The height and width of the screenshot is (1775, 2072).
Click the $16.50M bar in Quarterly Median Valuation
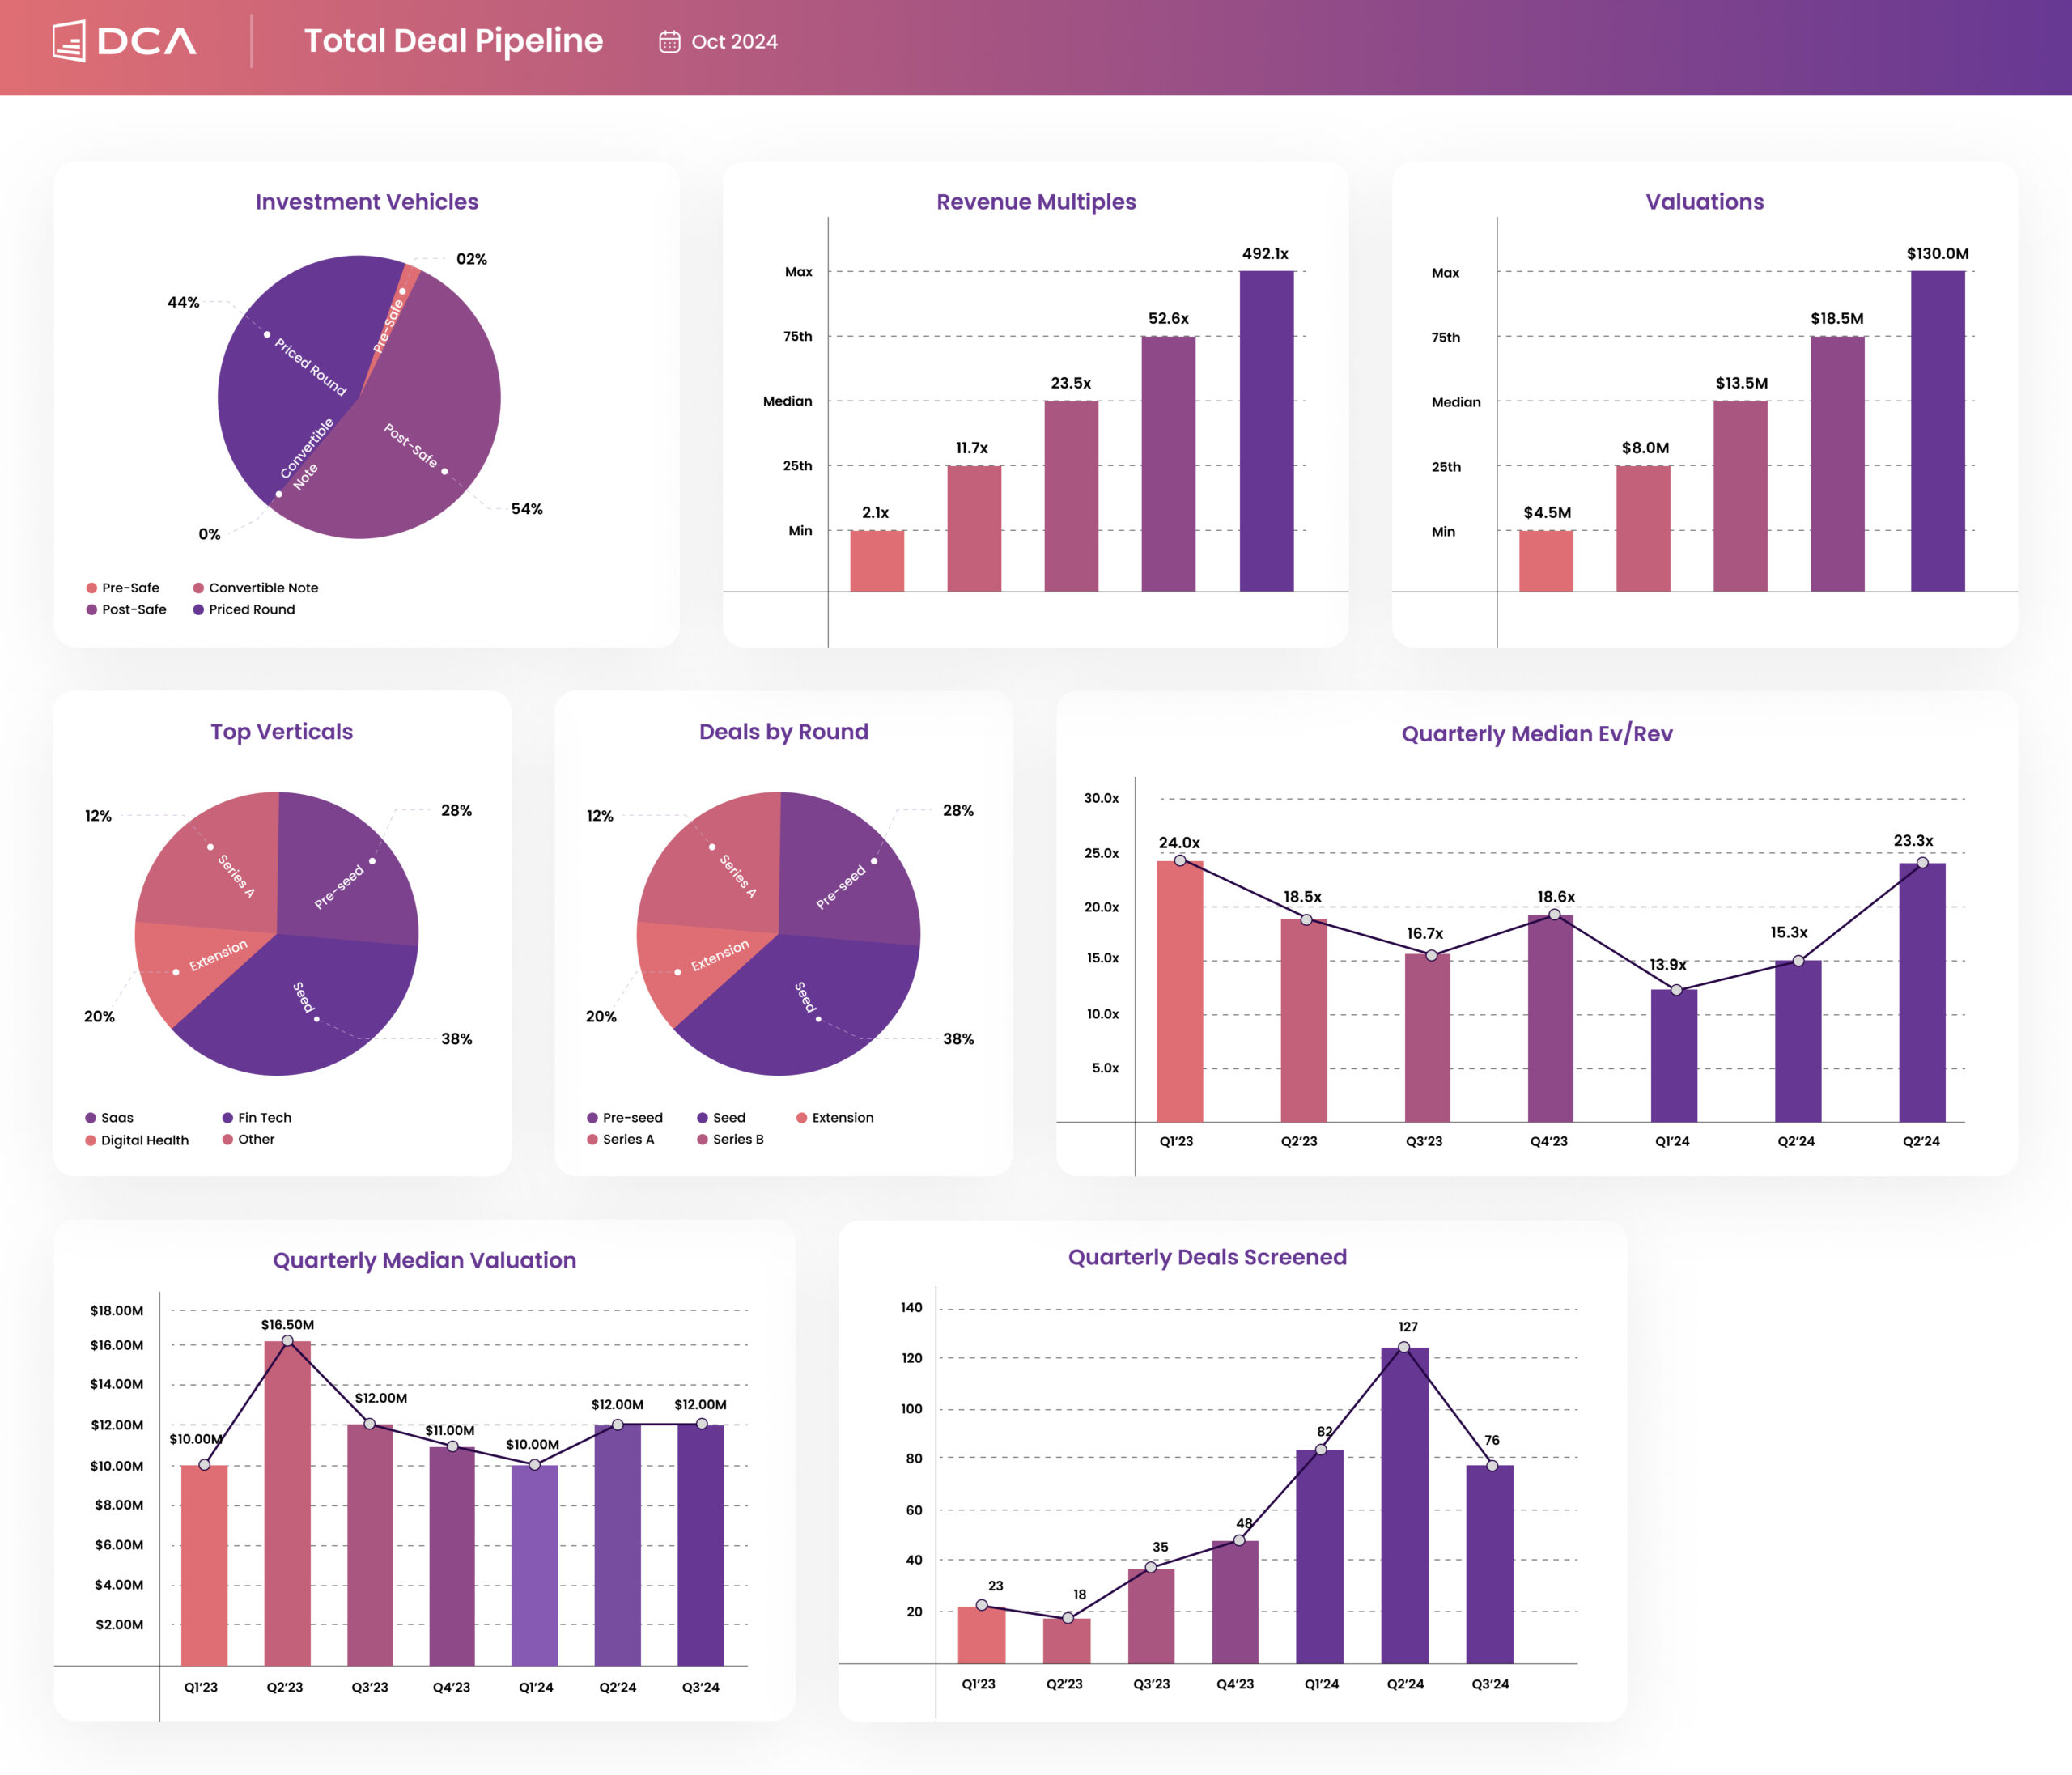[x=287, y=1503]
